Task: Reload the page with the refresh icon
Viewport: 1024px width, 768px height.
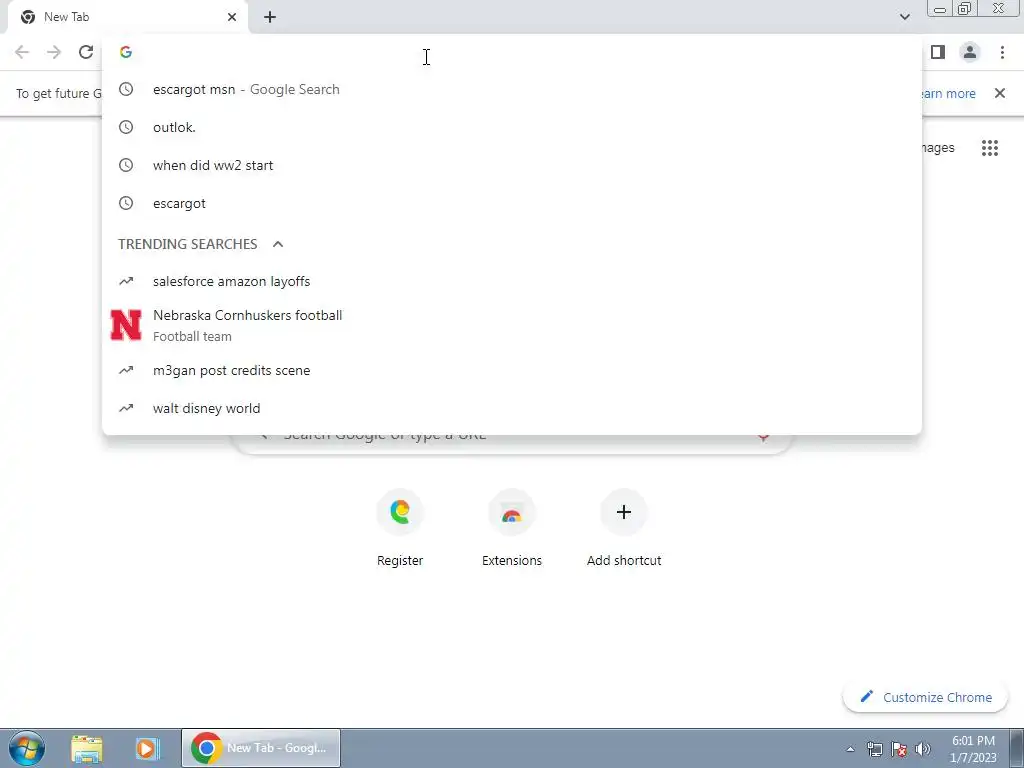Action: 86,52
